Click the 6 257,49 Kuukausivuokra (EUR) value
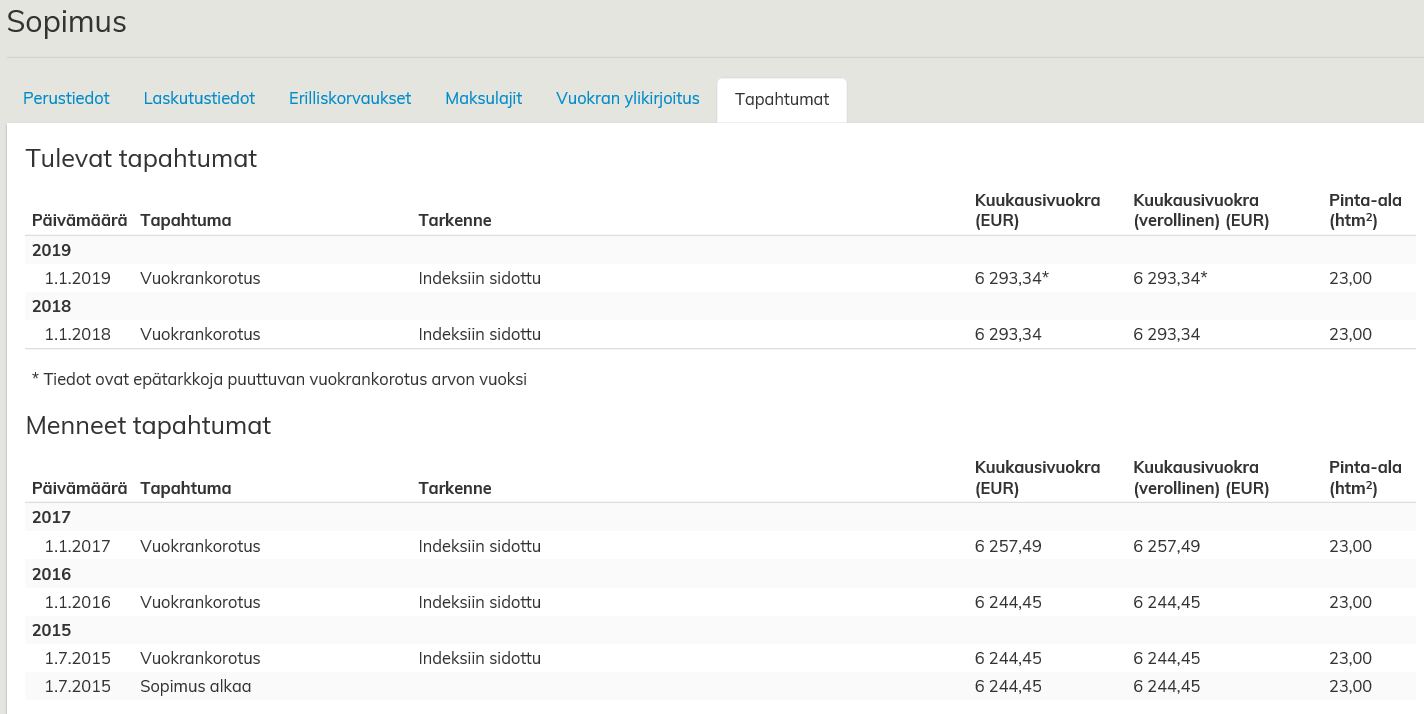Screen dimensions: 1424x714 point(1008,546)
